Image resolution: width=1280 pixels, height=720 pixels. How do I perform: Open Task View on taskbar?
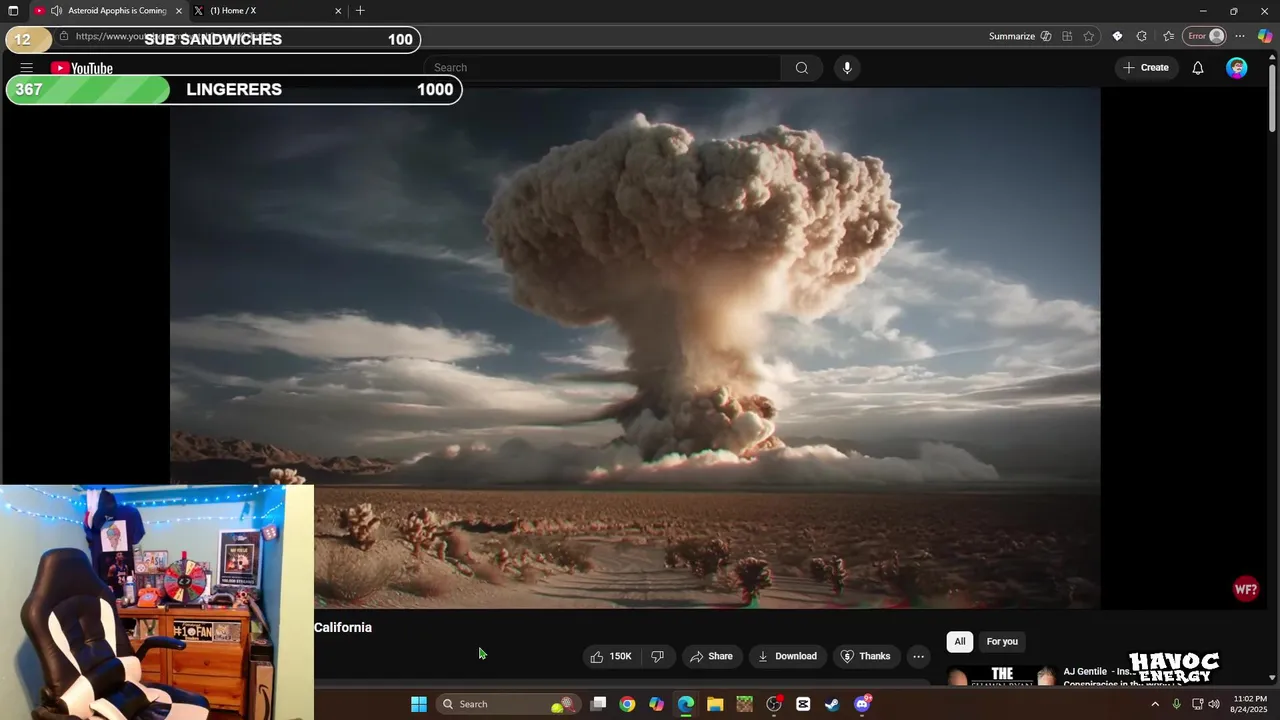[598, 704]
